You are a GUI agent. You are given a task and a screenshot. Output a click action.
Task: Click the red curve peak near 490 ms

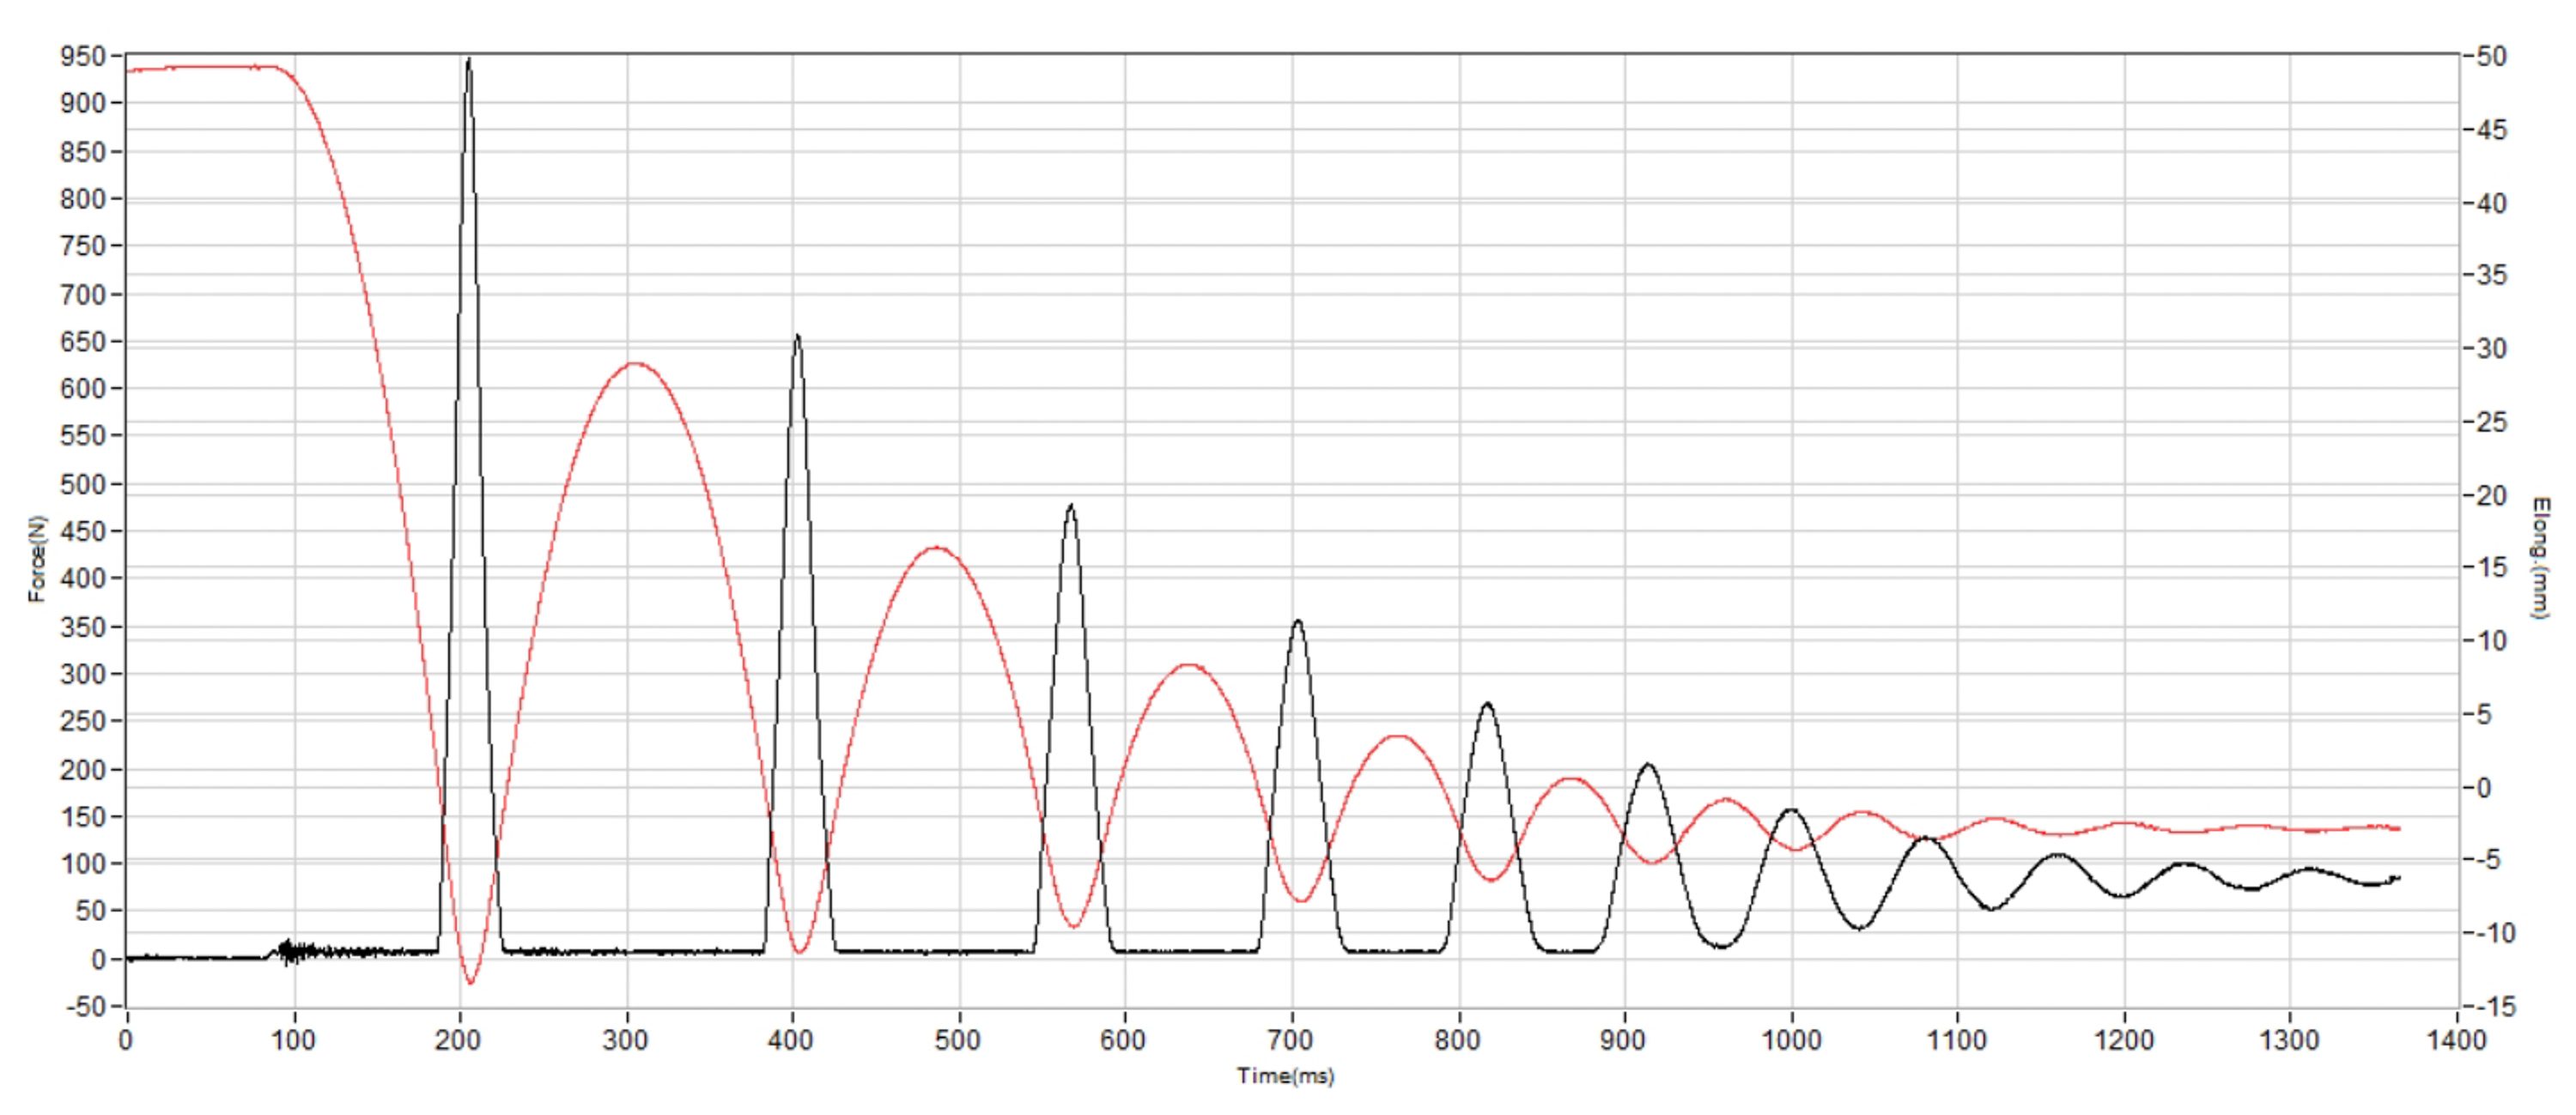936,547
